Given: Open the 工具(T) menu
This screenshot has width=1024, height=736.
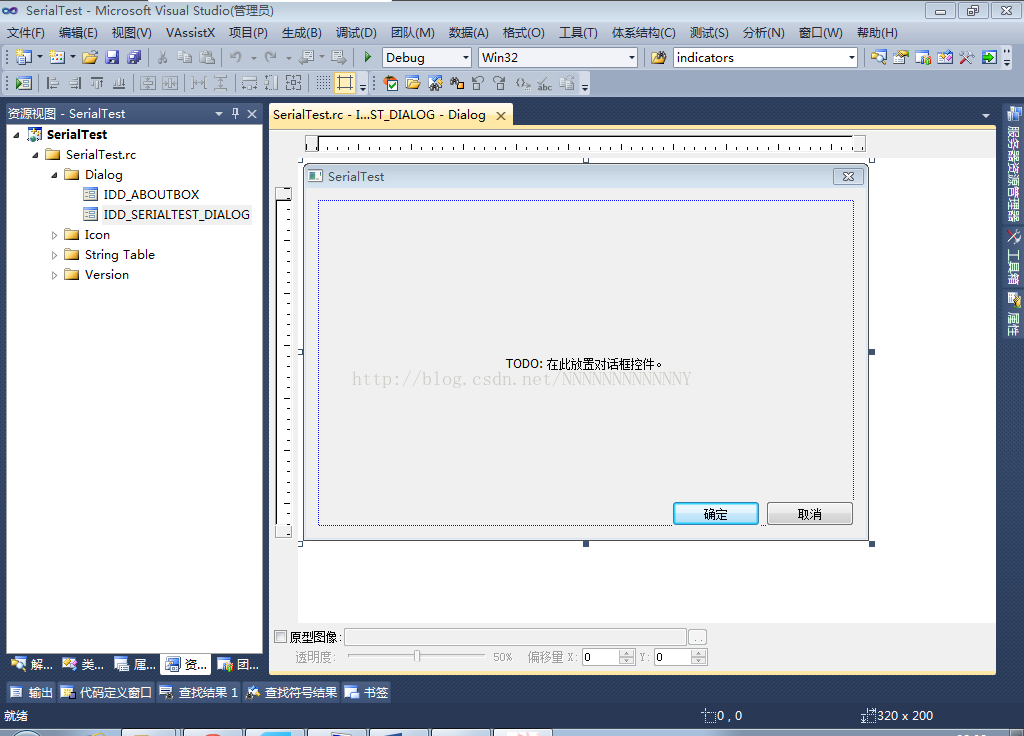Looking at the screenshot, I should [x=578, y=33].
